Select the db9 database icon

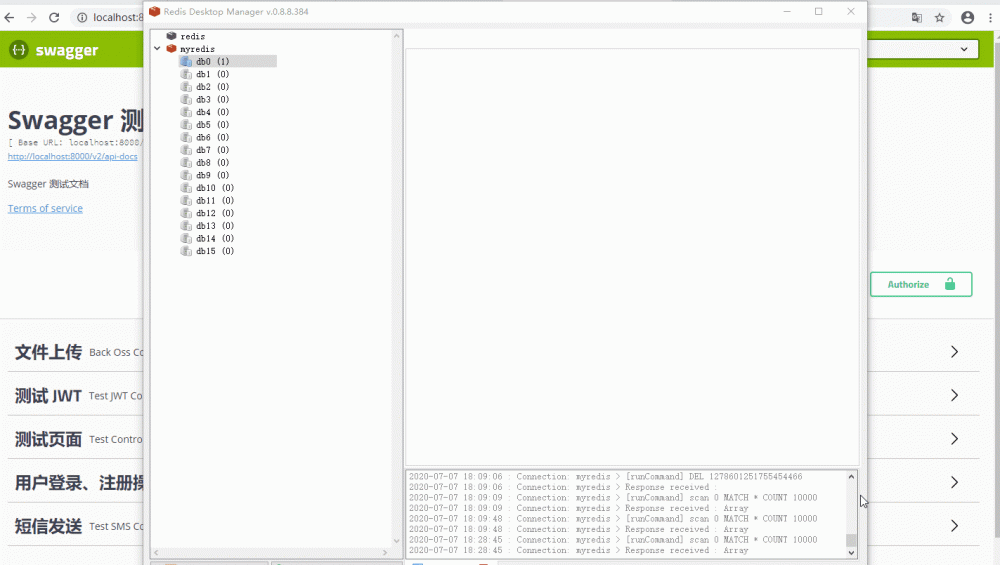[x=186, y=175]
